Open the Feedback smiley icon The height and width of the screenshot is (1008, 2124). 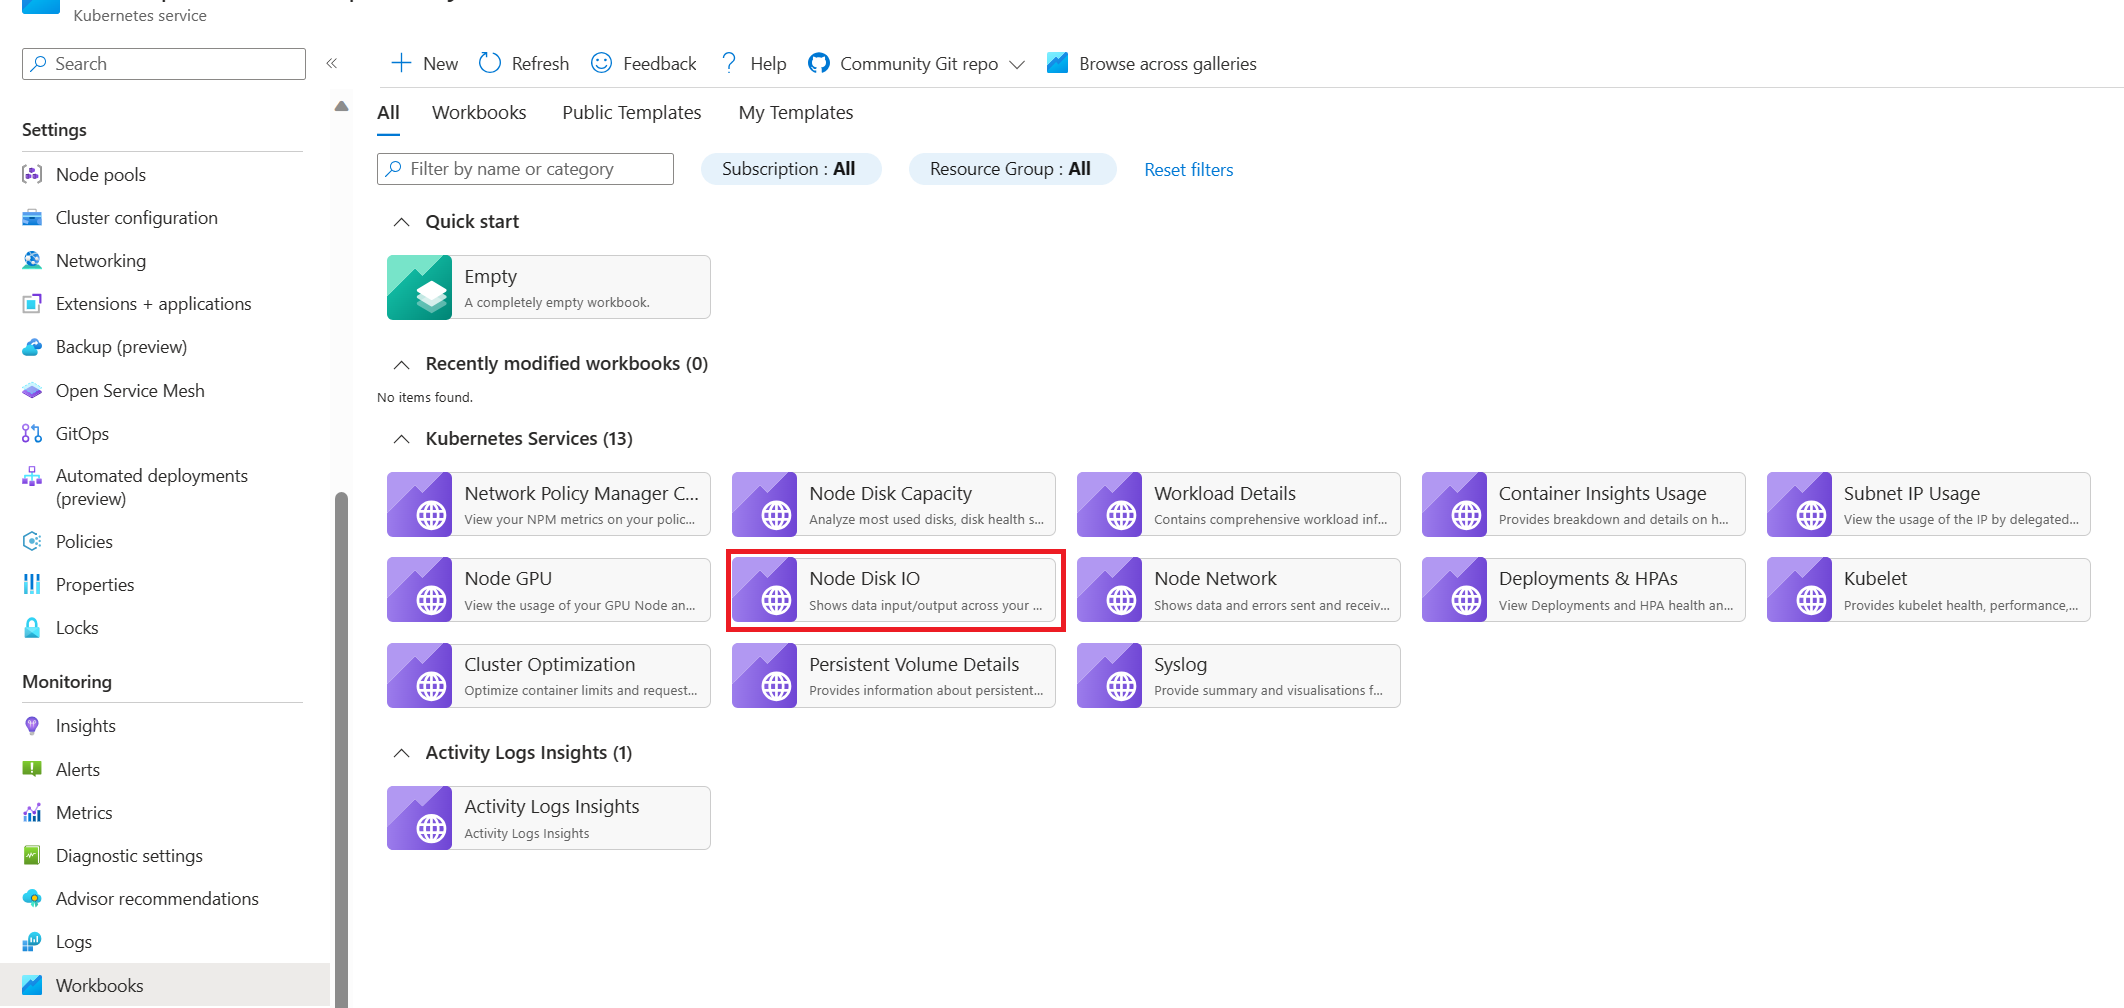coord(601,63)
